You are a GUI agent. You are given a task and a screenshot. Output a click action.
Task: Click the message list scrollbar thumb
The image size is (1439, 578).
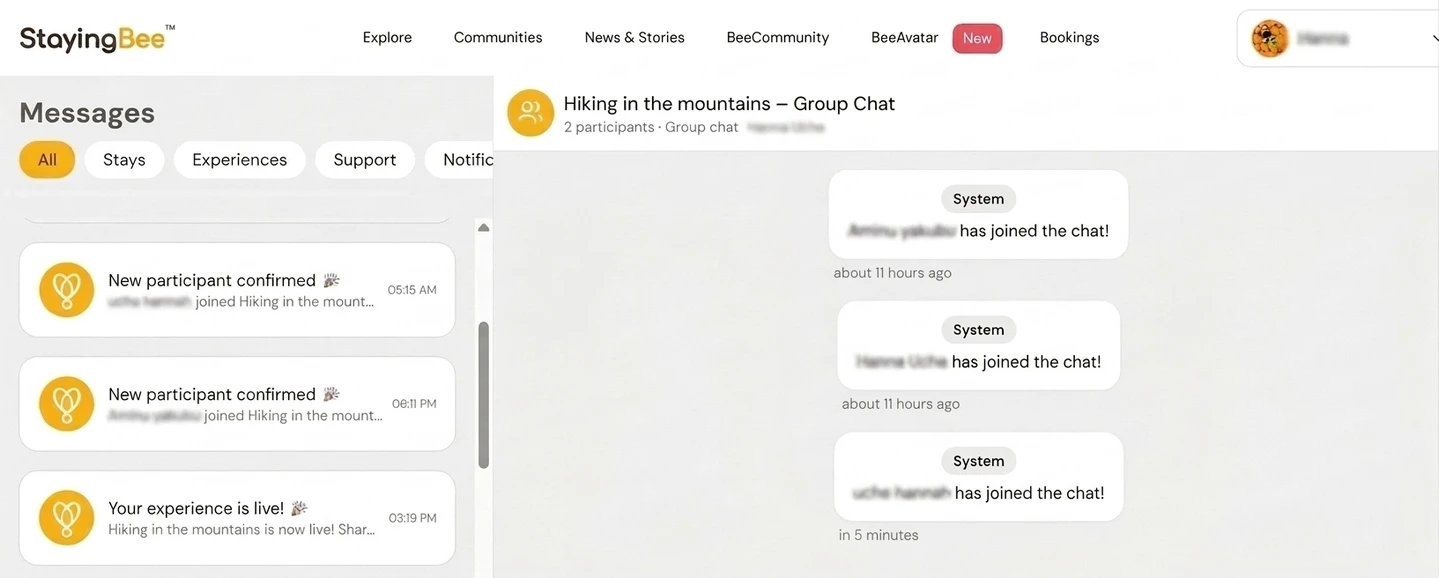click(x=484, y=395)
